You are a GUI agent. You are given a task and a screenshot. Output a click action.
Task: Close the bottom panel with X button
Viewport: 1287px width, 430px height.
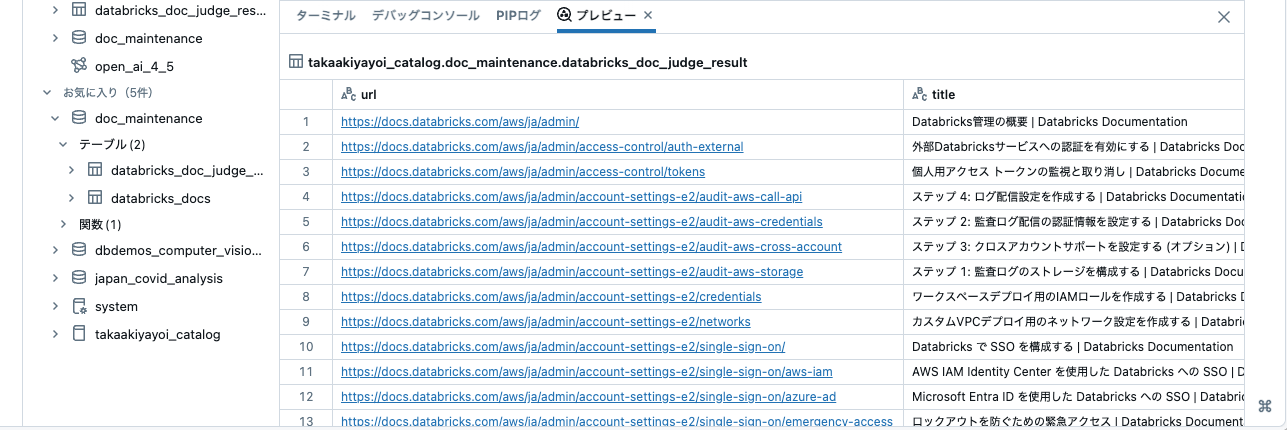[1223, 16]
